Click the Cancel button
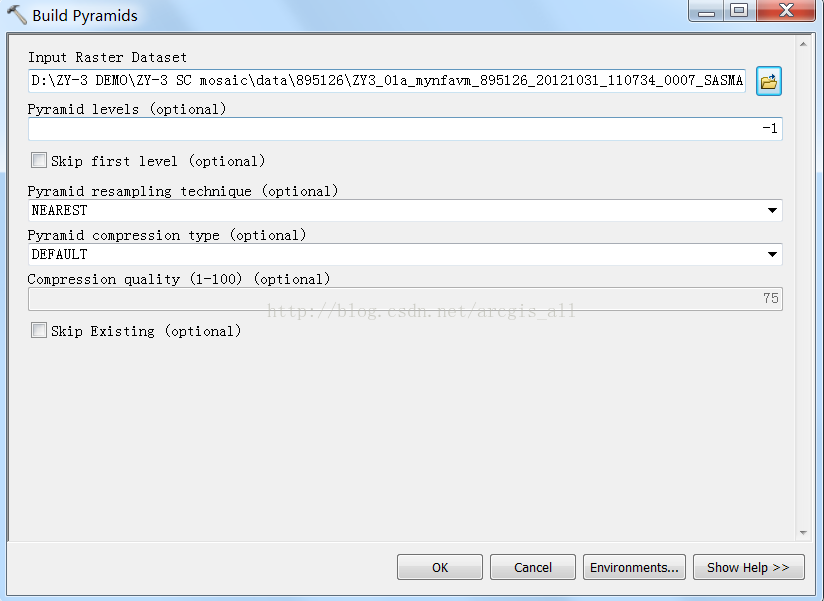Screen dimensions: 824x601 coord(533,567)
